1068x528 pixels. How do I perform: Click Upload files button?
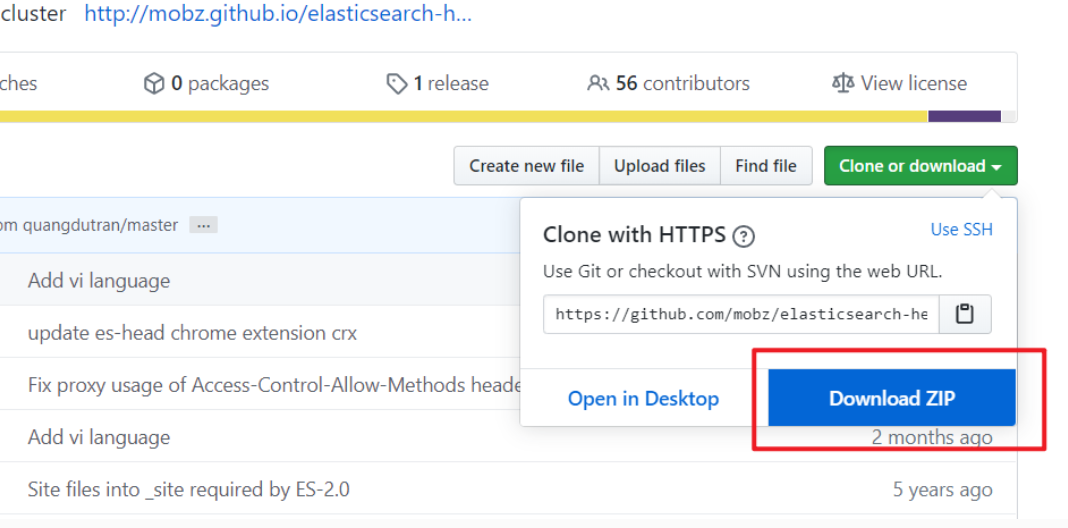(659, 166)
